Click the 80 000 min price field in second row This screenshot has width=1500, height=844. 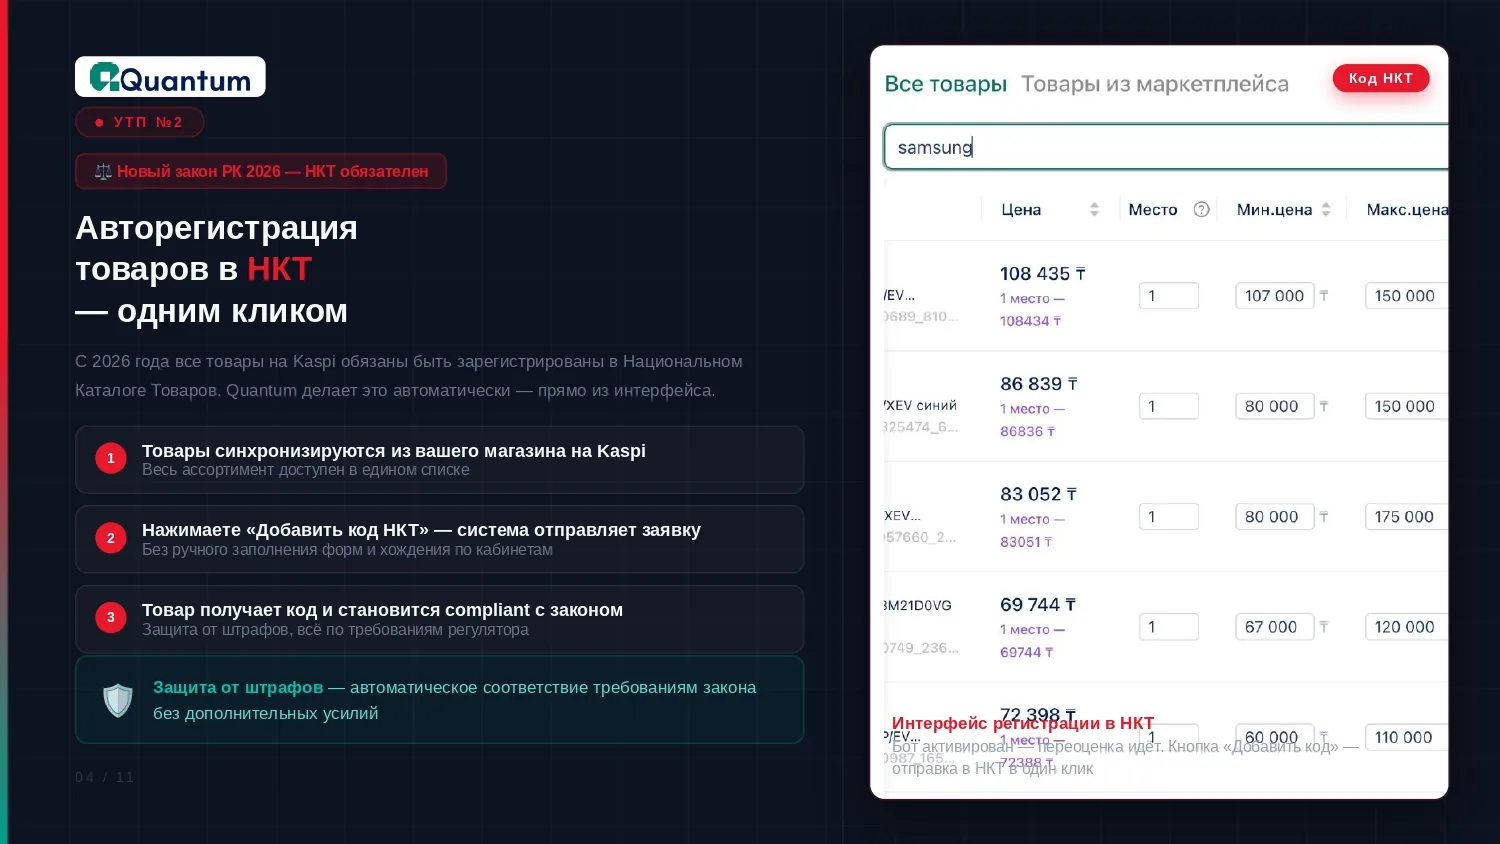[x=1274, y=406]
